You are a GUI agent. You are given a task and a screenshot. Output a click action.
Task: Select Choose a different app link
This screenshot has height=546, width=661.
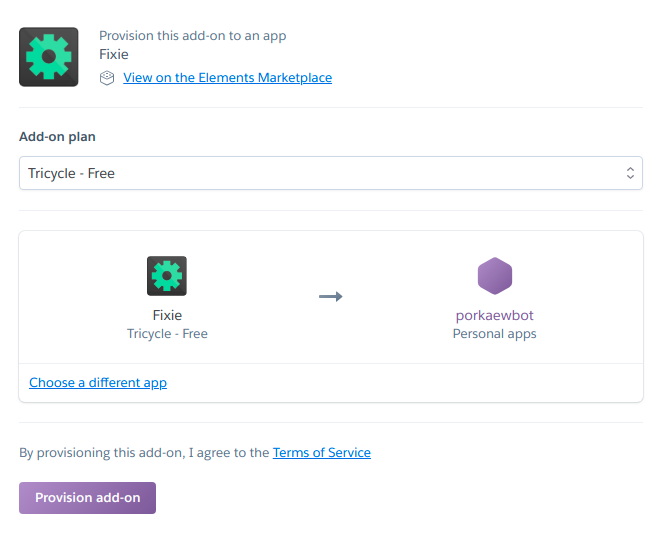[98, 382]
